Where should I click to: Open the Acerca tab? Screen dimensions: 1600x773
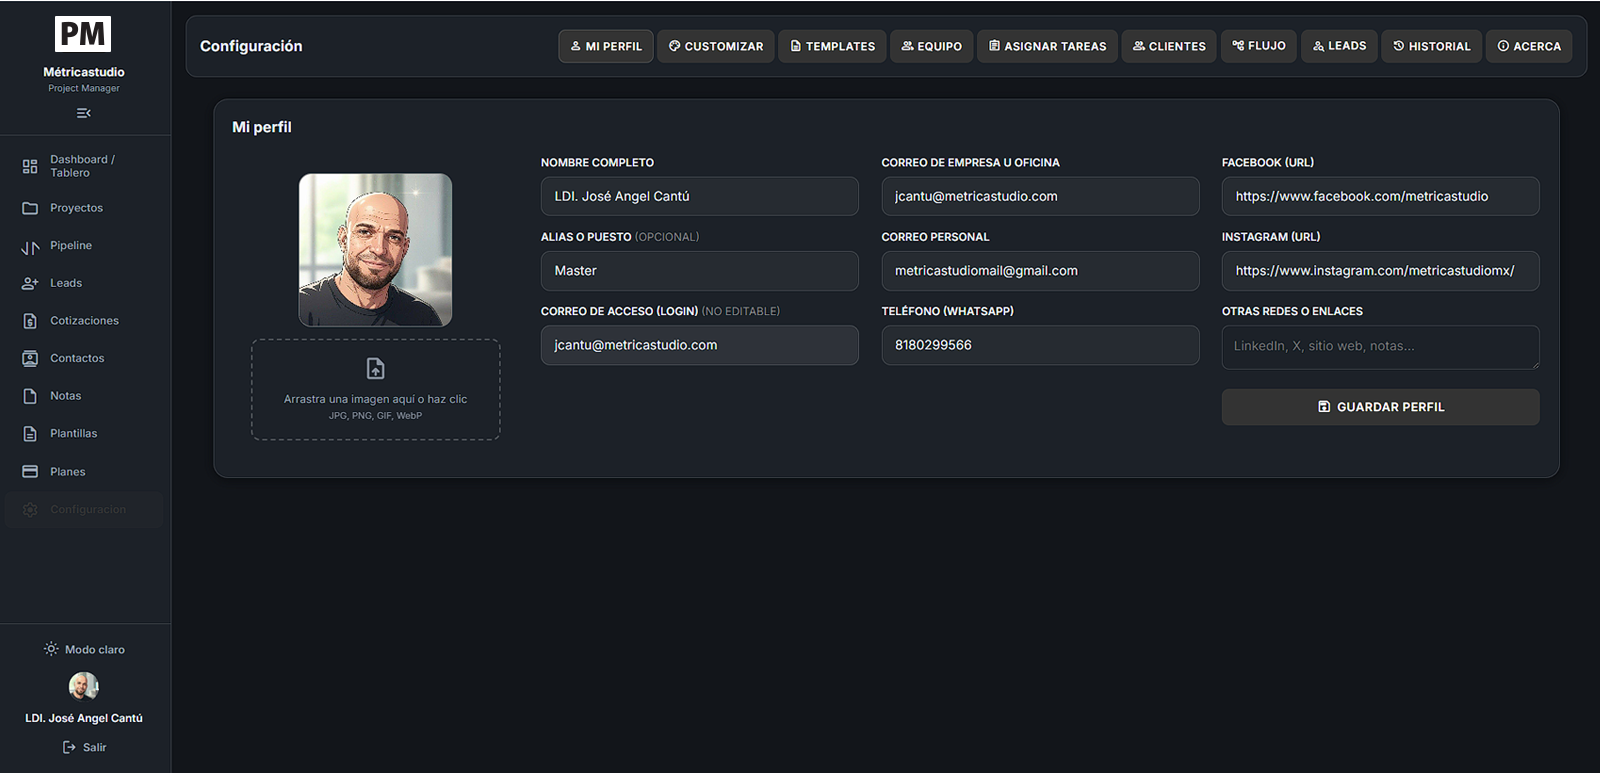tap(1529, 46)
